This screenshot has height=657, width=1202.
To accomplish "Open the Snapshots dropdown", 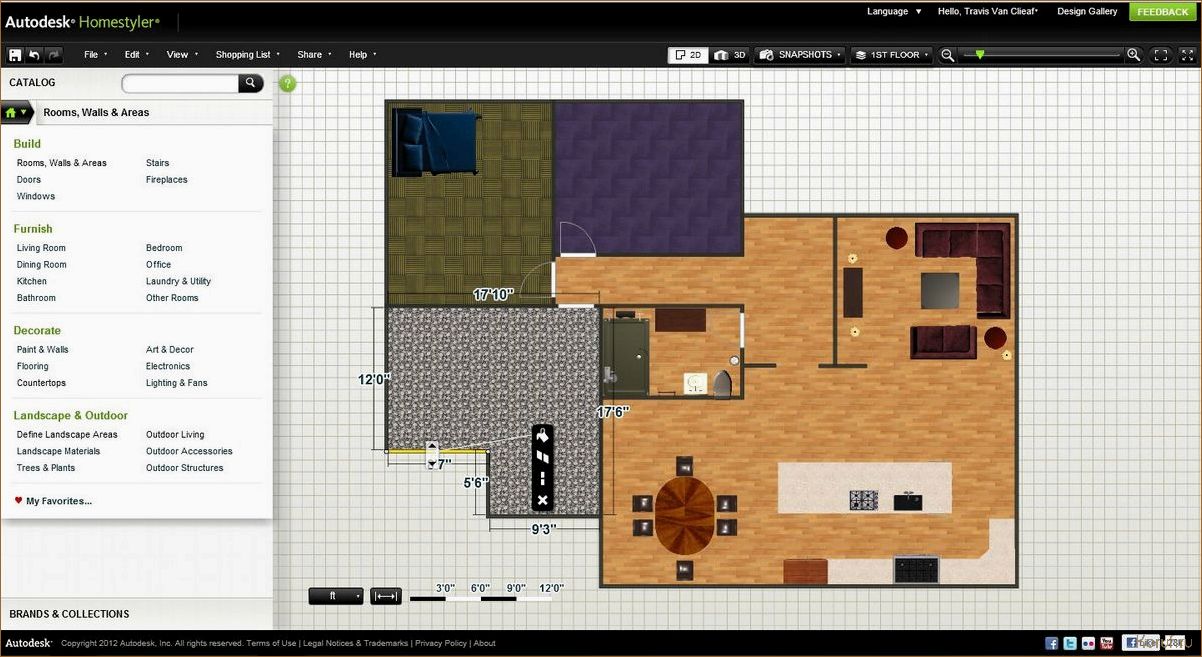I will [799, 55].
